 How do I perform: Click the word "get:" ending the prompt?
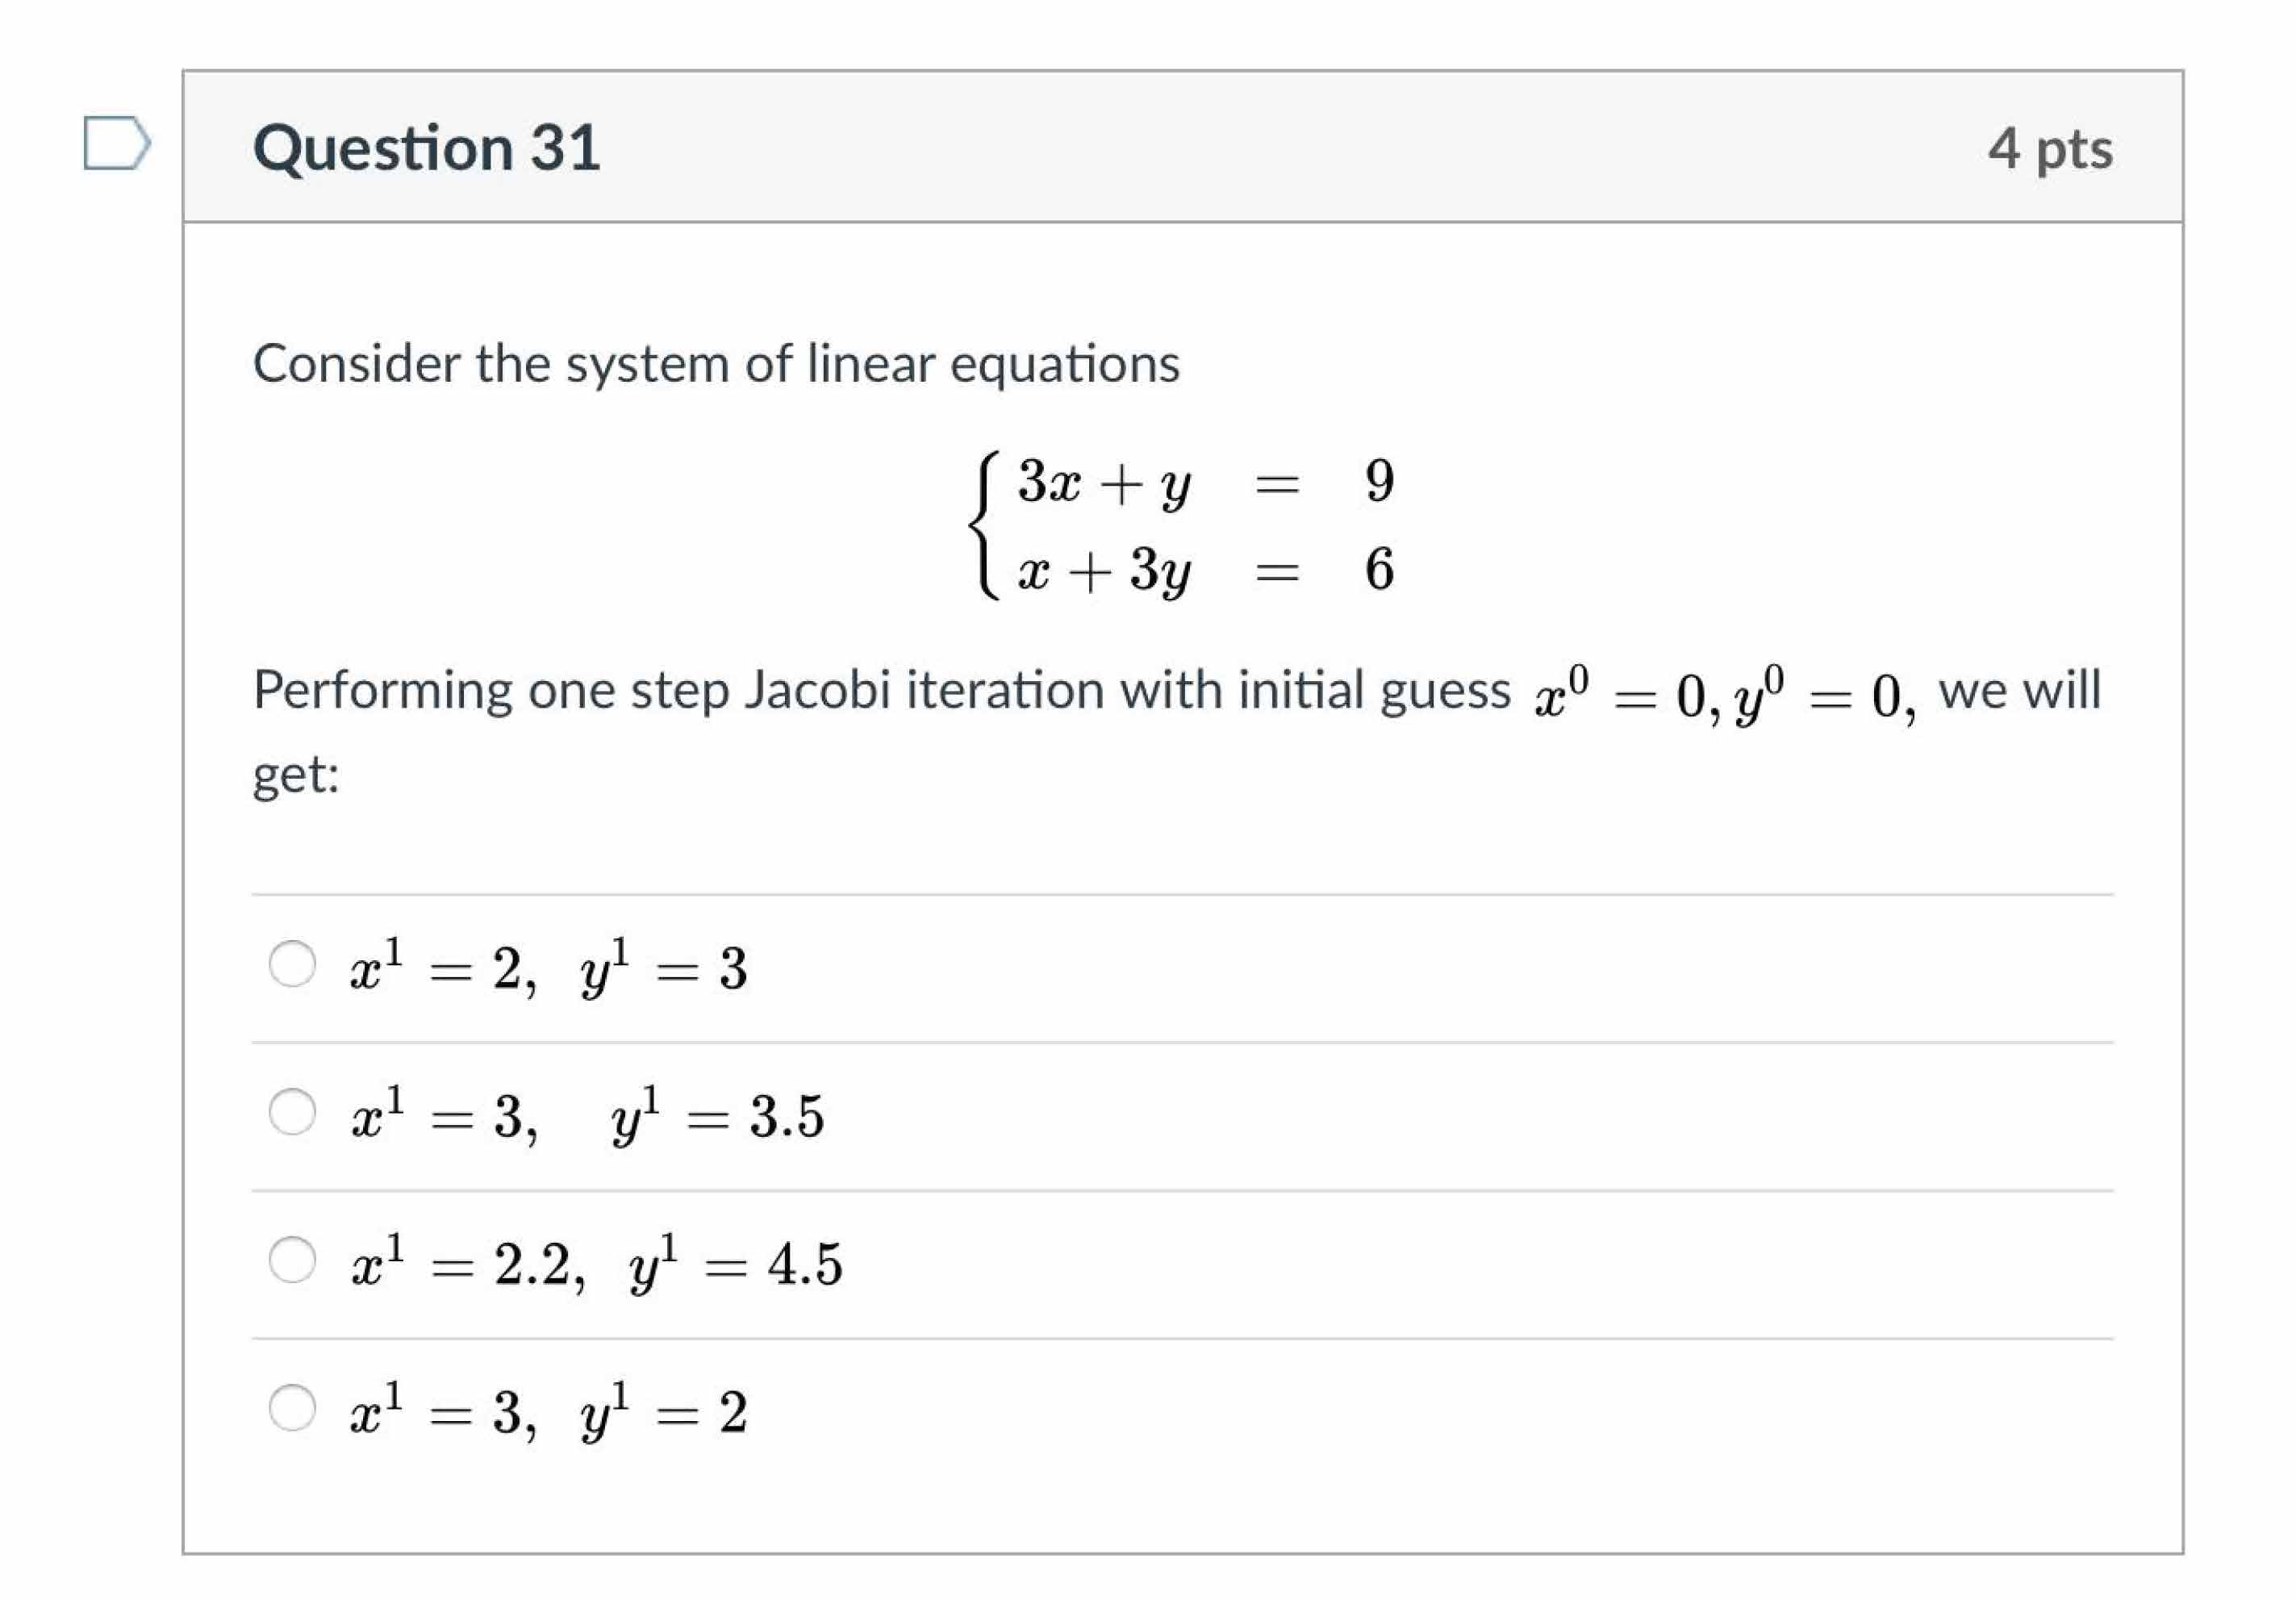tap(296, 774)
